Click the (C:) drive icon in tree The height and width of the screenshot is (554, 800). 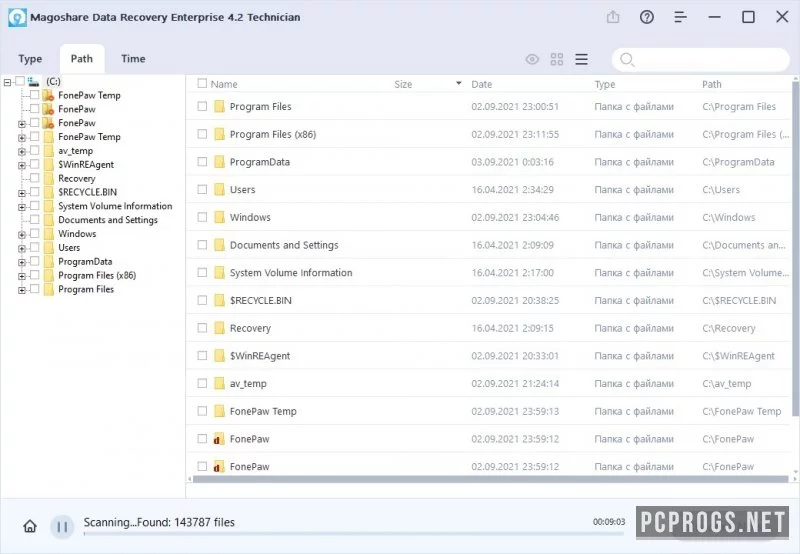click(x=33, y=81)
